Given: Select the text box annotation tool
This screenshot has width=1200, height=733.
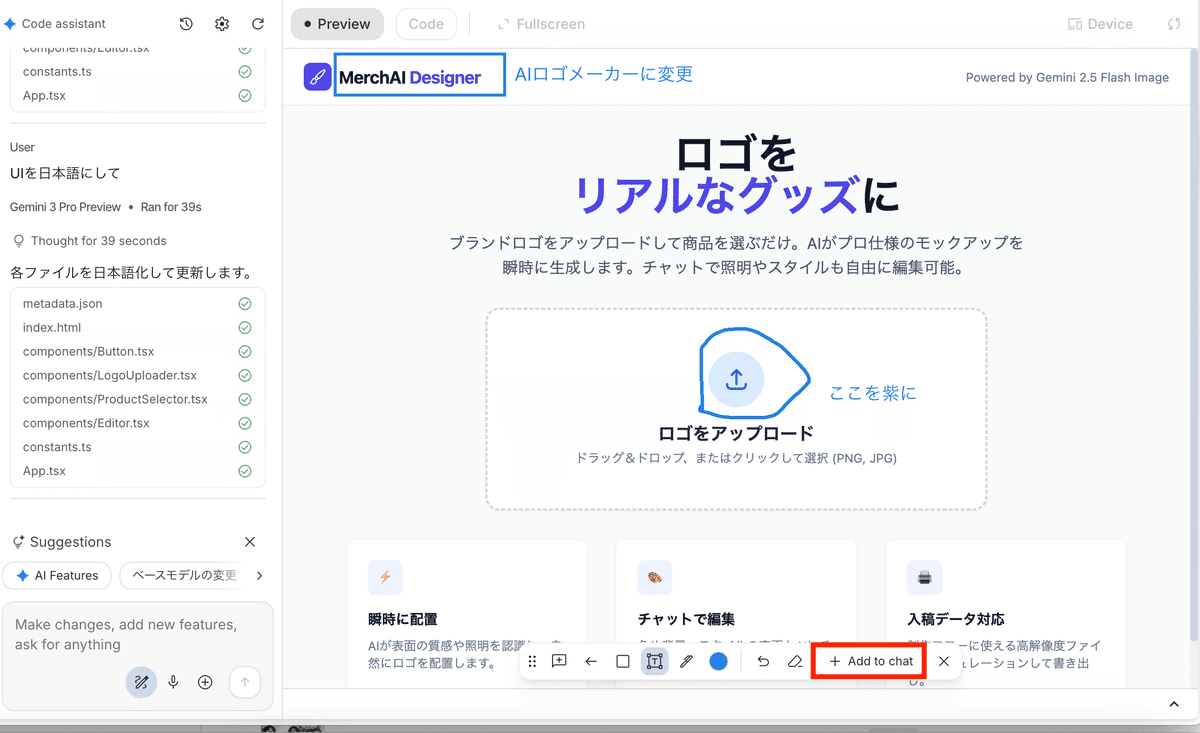Looking at the screenshot, I should [x=654, y=661].
